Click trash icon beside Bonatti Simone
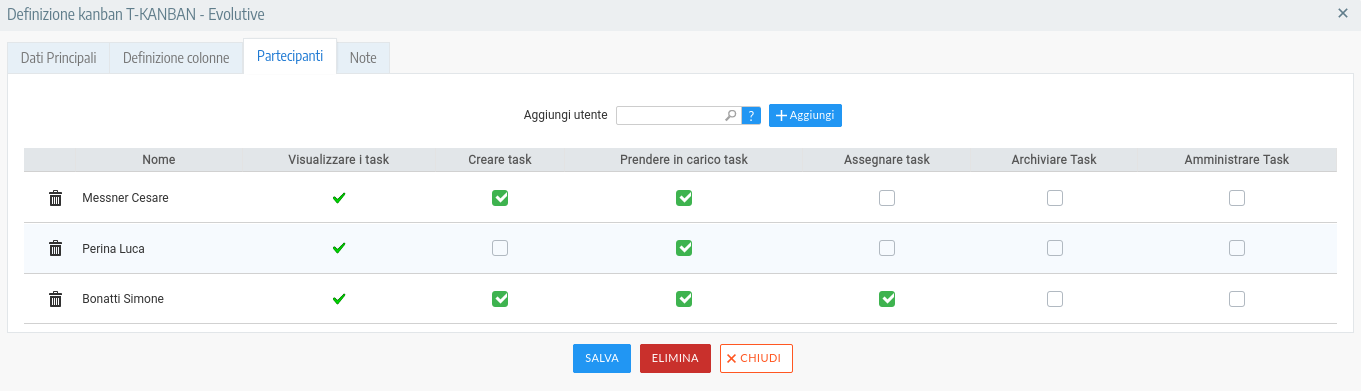Image resolution: width=1361 pixels, height=391 pixels. coord(56,299)
